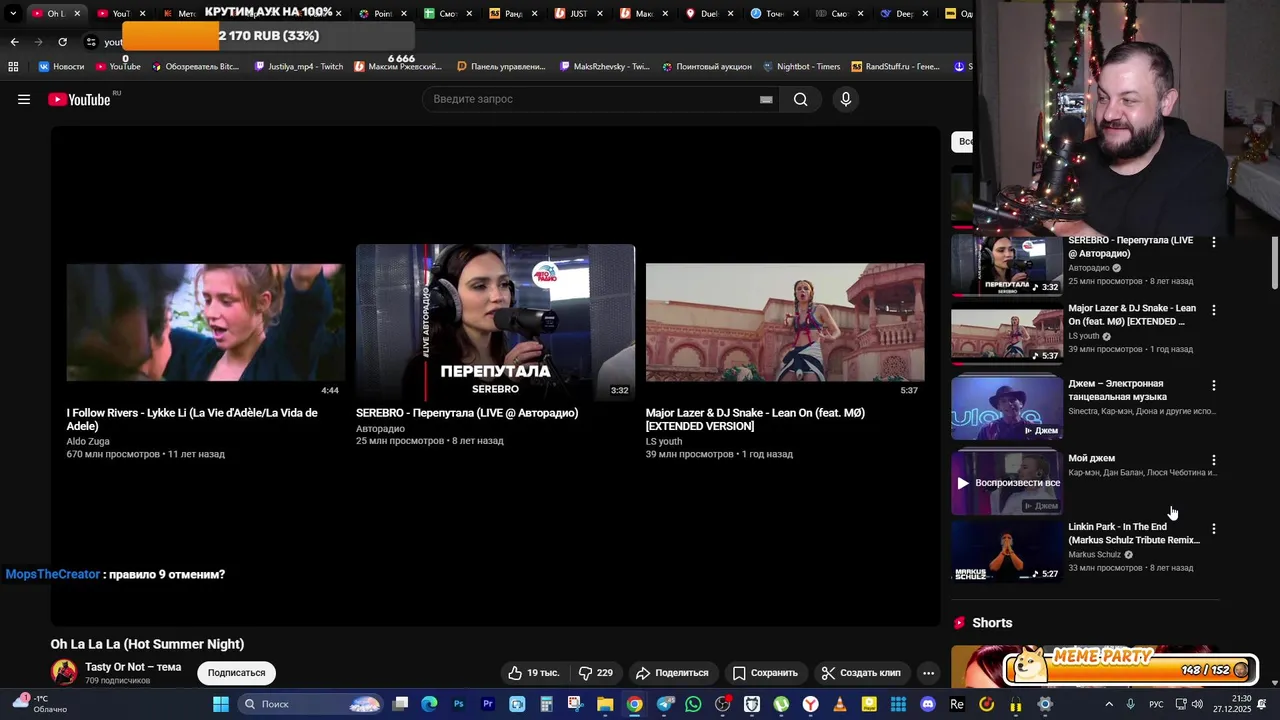
Task: Open options for Джем – Электронная mix
Action: point(1214,385)
